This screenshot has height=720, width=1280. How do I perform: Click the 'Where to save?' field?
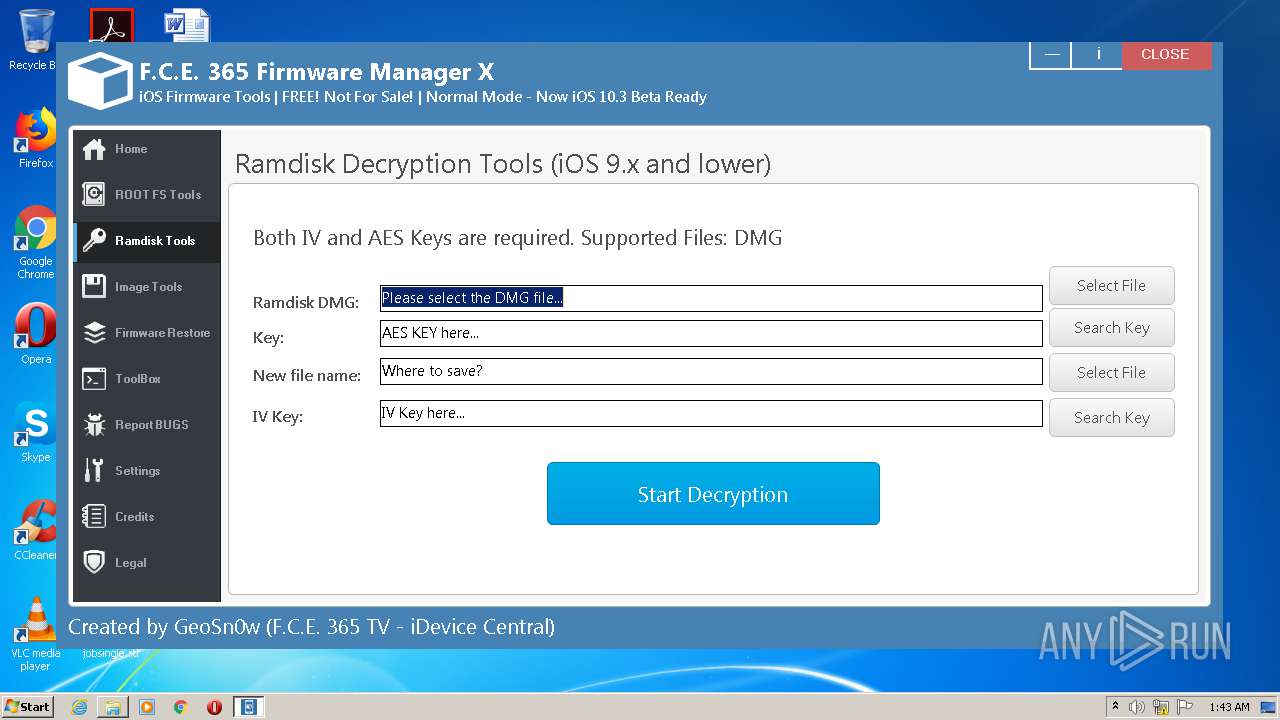[x=711, y=371]
